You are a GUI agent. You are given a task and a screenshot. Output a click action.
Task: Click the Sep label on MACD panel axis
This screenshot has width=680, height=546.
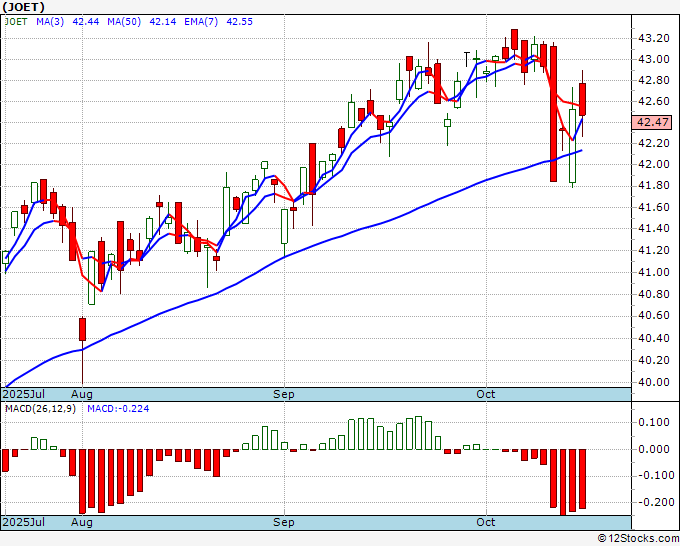284,522
